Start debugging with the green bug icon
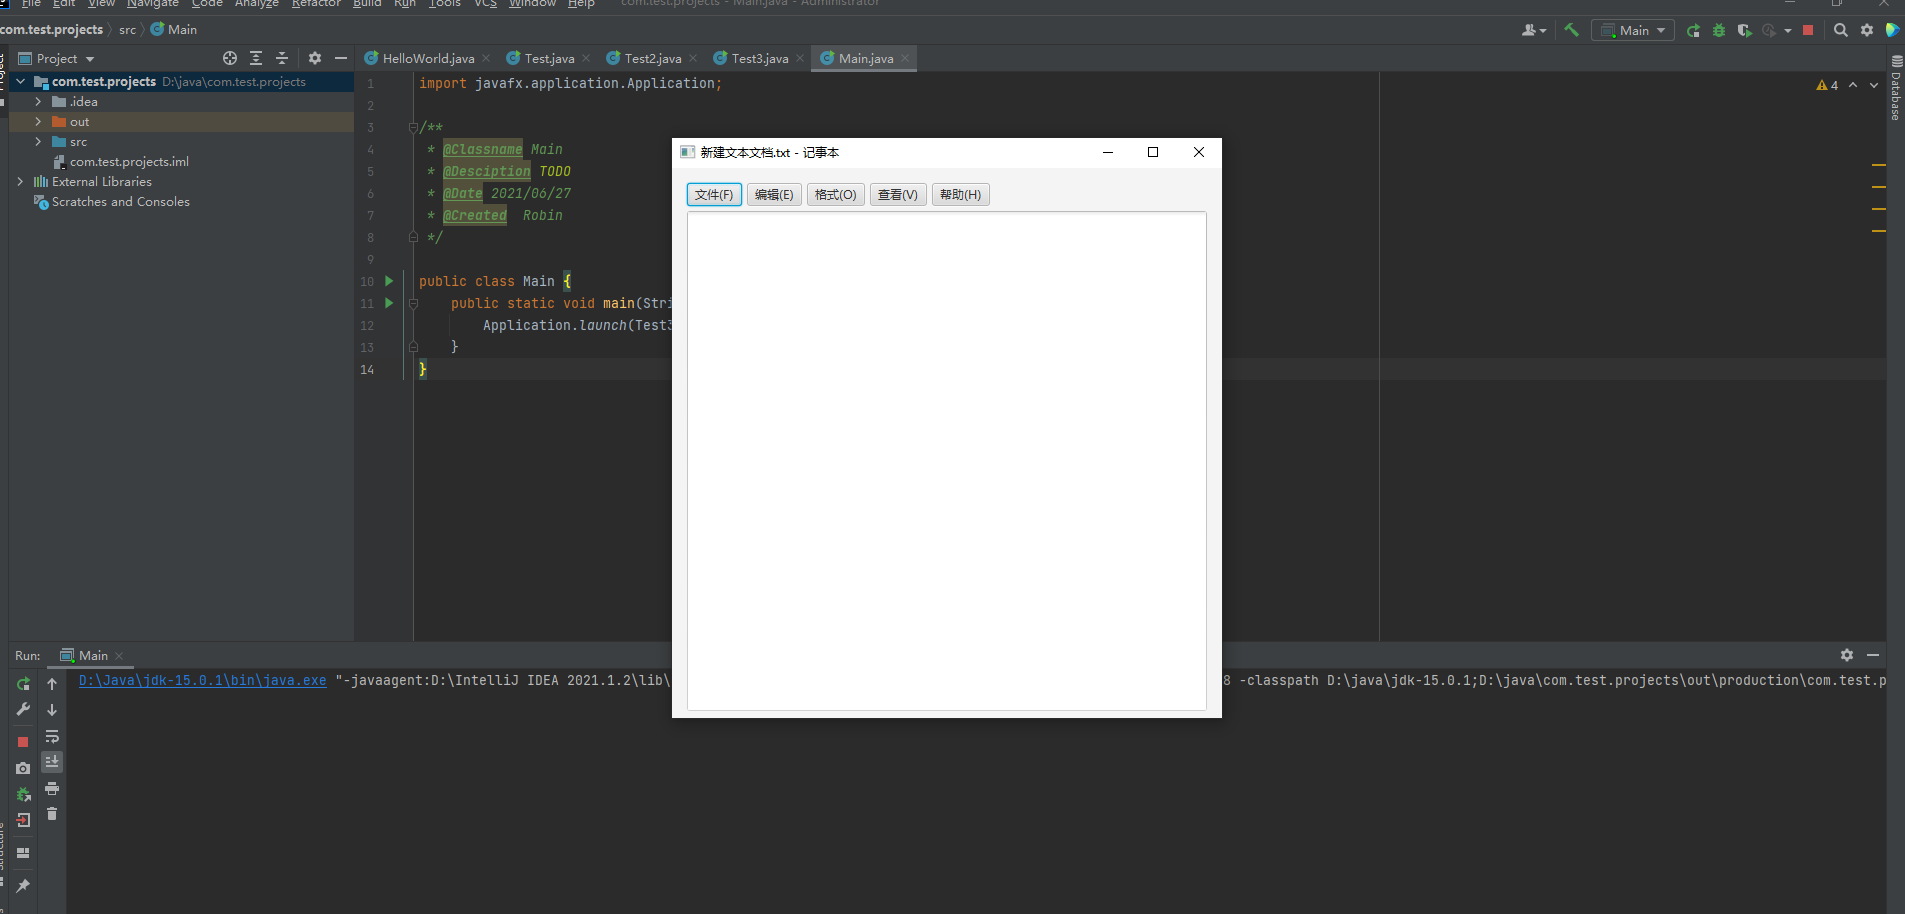The height and width of the screenshot is (914, 1905). pos(1719,30)
